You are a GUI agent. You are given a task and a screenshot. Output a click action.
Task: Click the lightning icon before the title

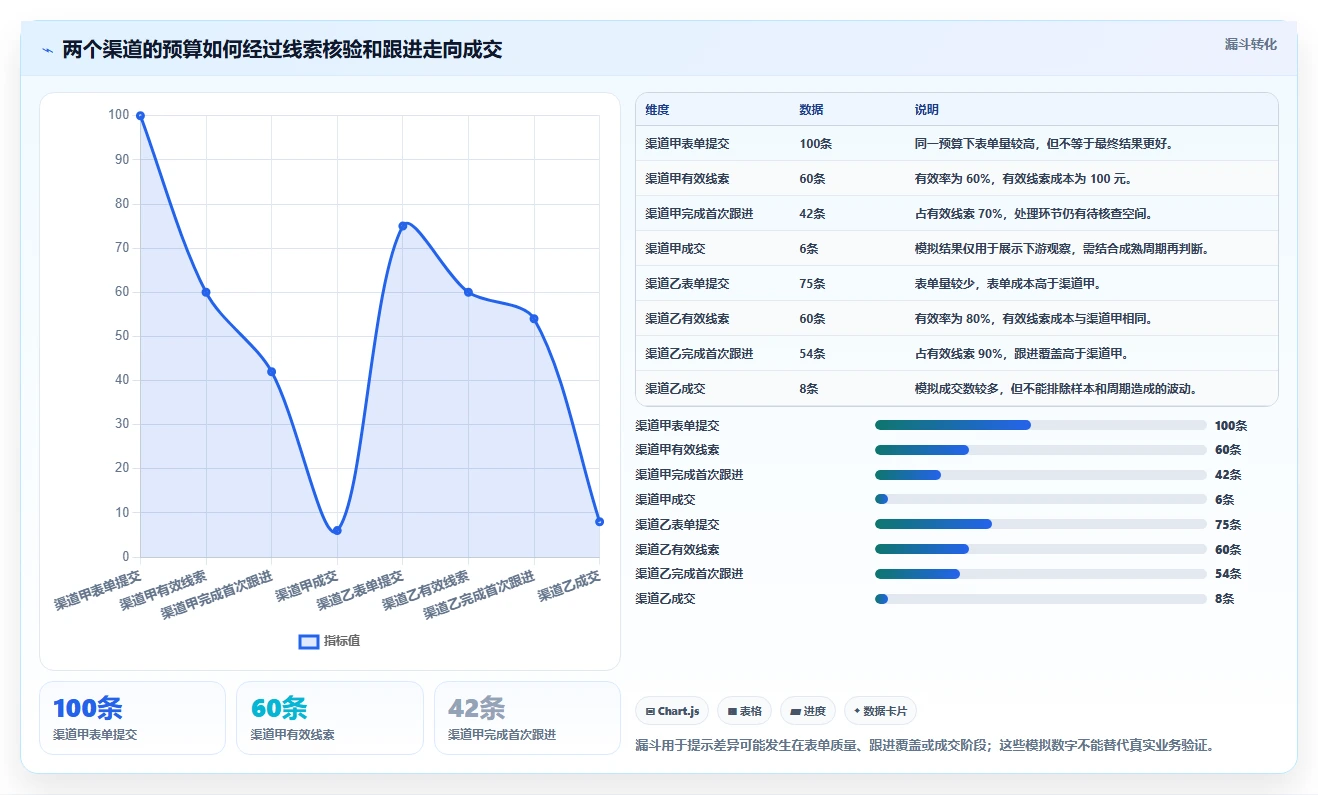(x=47, y=50)
